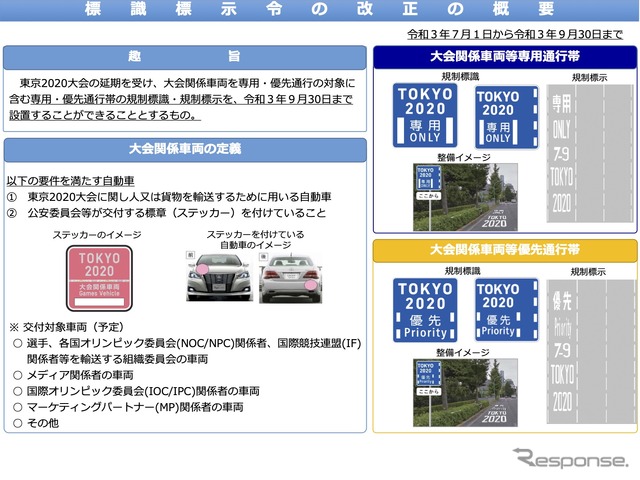Image resolution: width=640 pixels, height=480 pixels.
Task: Click underlined 以下の要件を満たす自動車
Action: [70, 181]
